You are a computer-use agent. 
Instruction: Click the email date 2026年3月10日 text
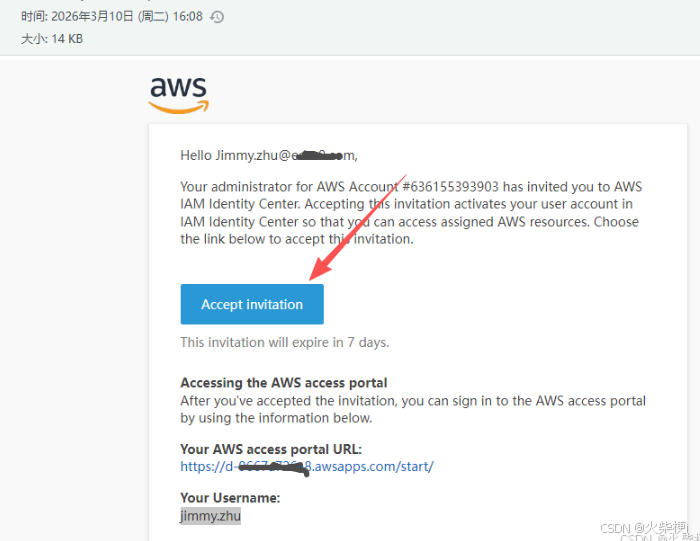coord(92,17)
